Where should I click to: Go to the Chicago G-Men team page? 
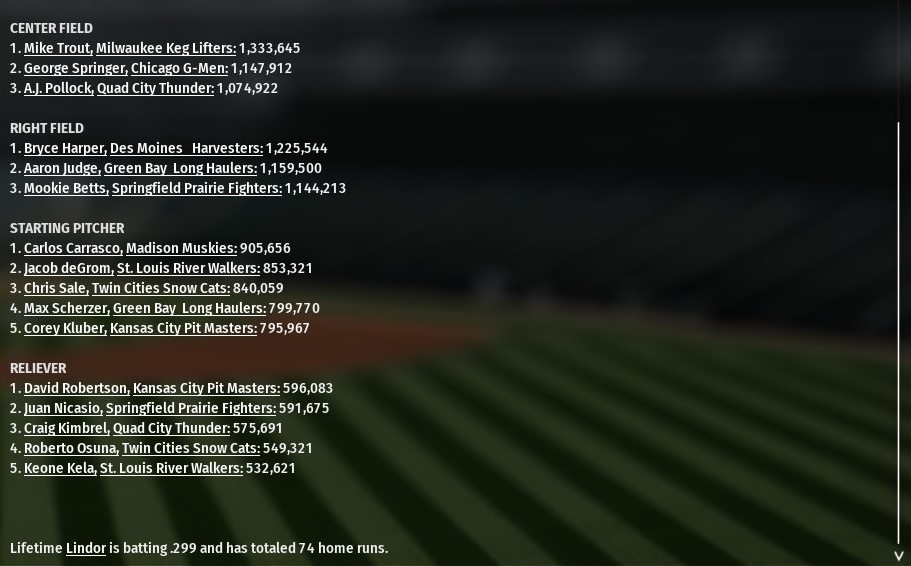(x=179, y=68)
